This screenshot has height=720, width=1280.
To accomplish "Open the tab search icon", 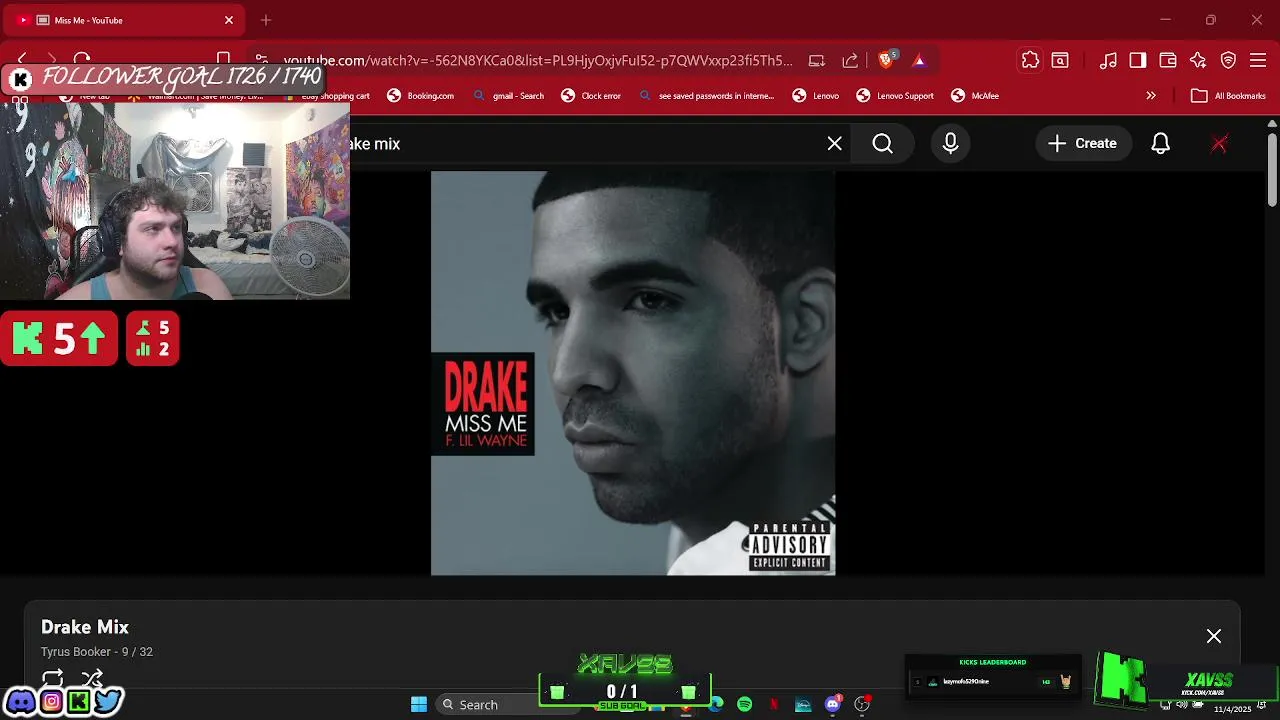I will click(x=1060, y=60).
